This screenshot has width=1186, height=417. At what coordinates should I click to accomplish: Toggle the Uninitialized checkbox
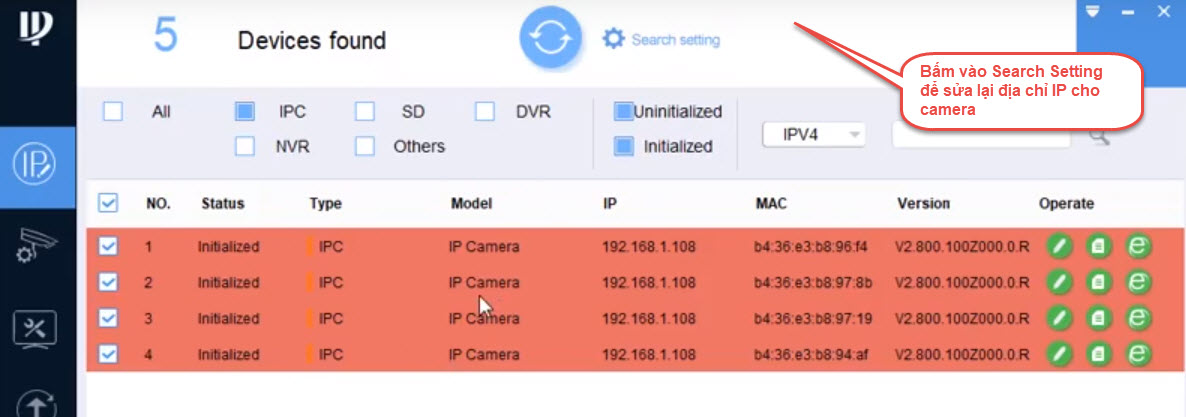tap(623, 112)
